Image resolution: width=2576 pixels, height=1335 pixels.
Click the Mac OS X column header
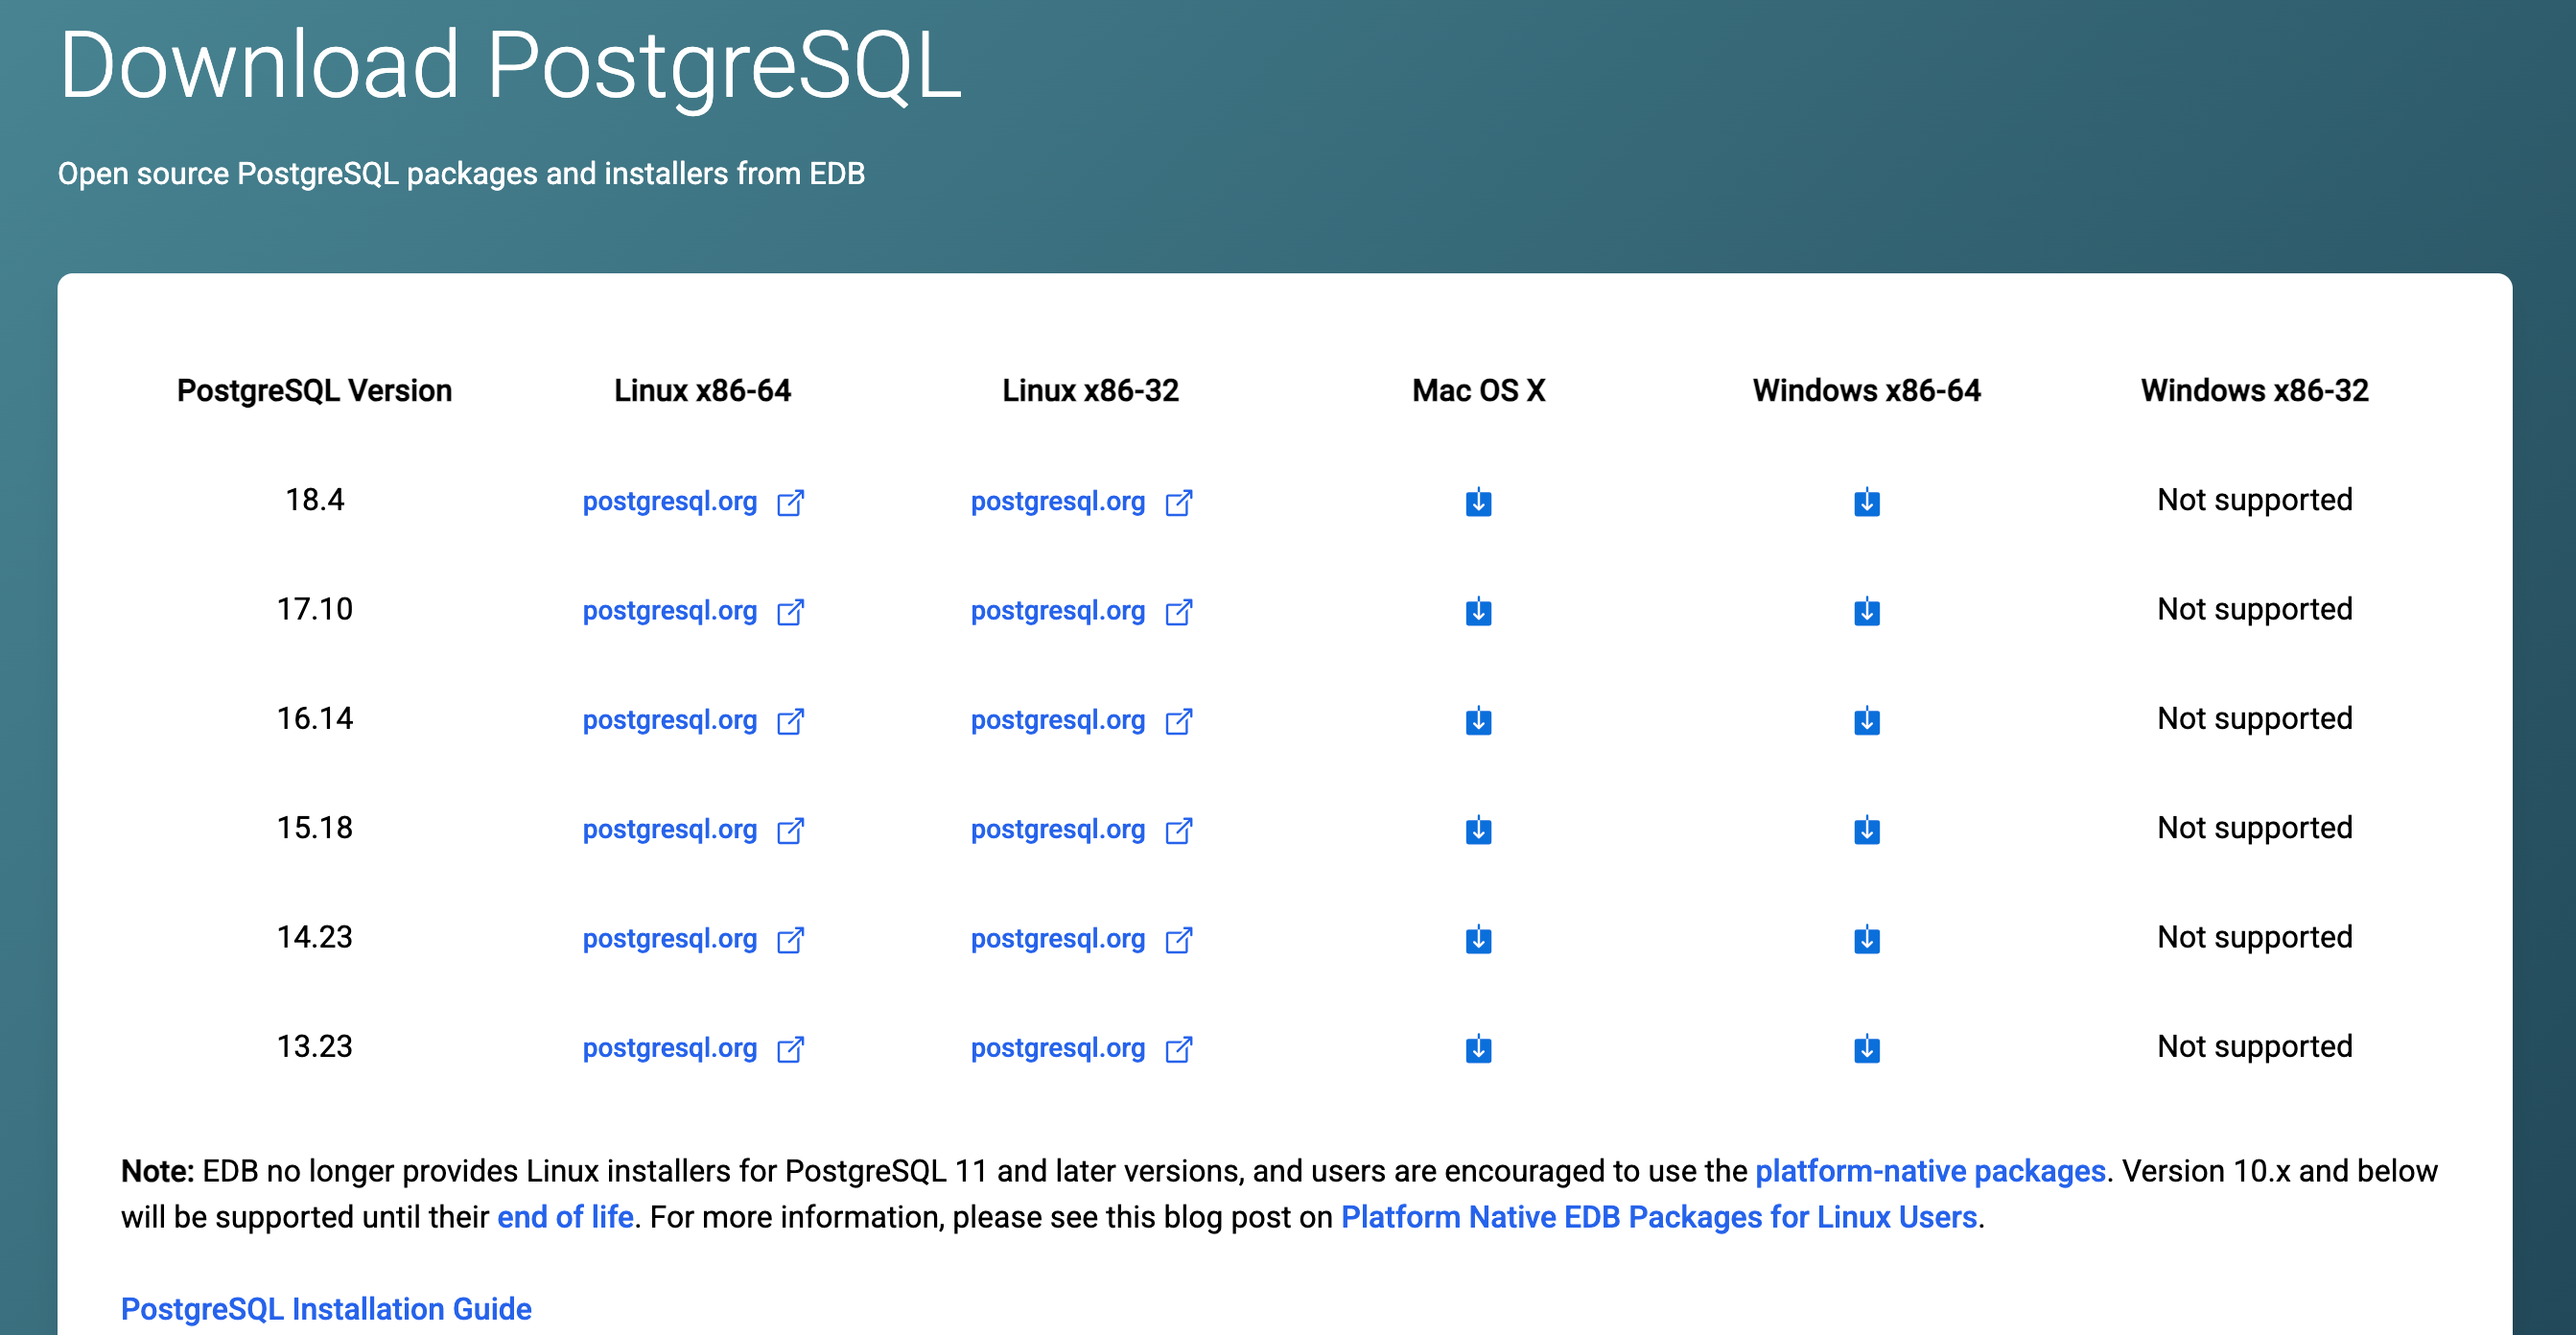1478,390
